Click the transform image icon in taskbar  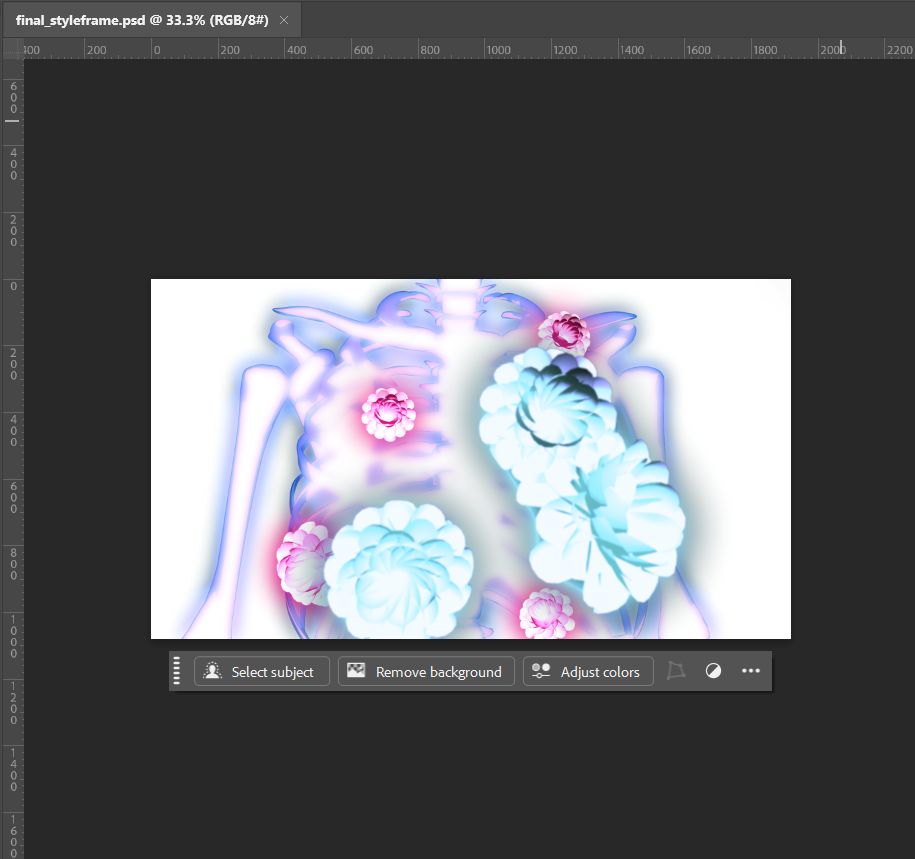coord(677,671)
